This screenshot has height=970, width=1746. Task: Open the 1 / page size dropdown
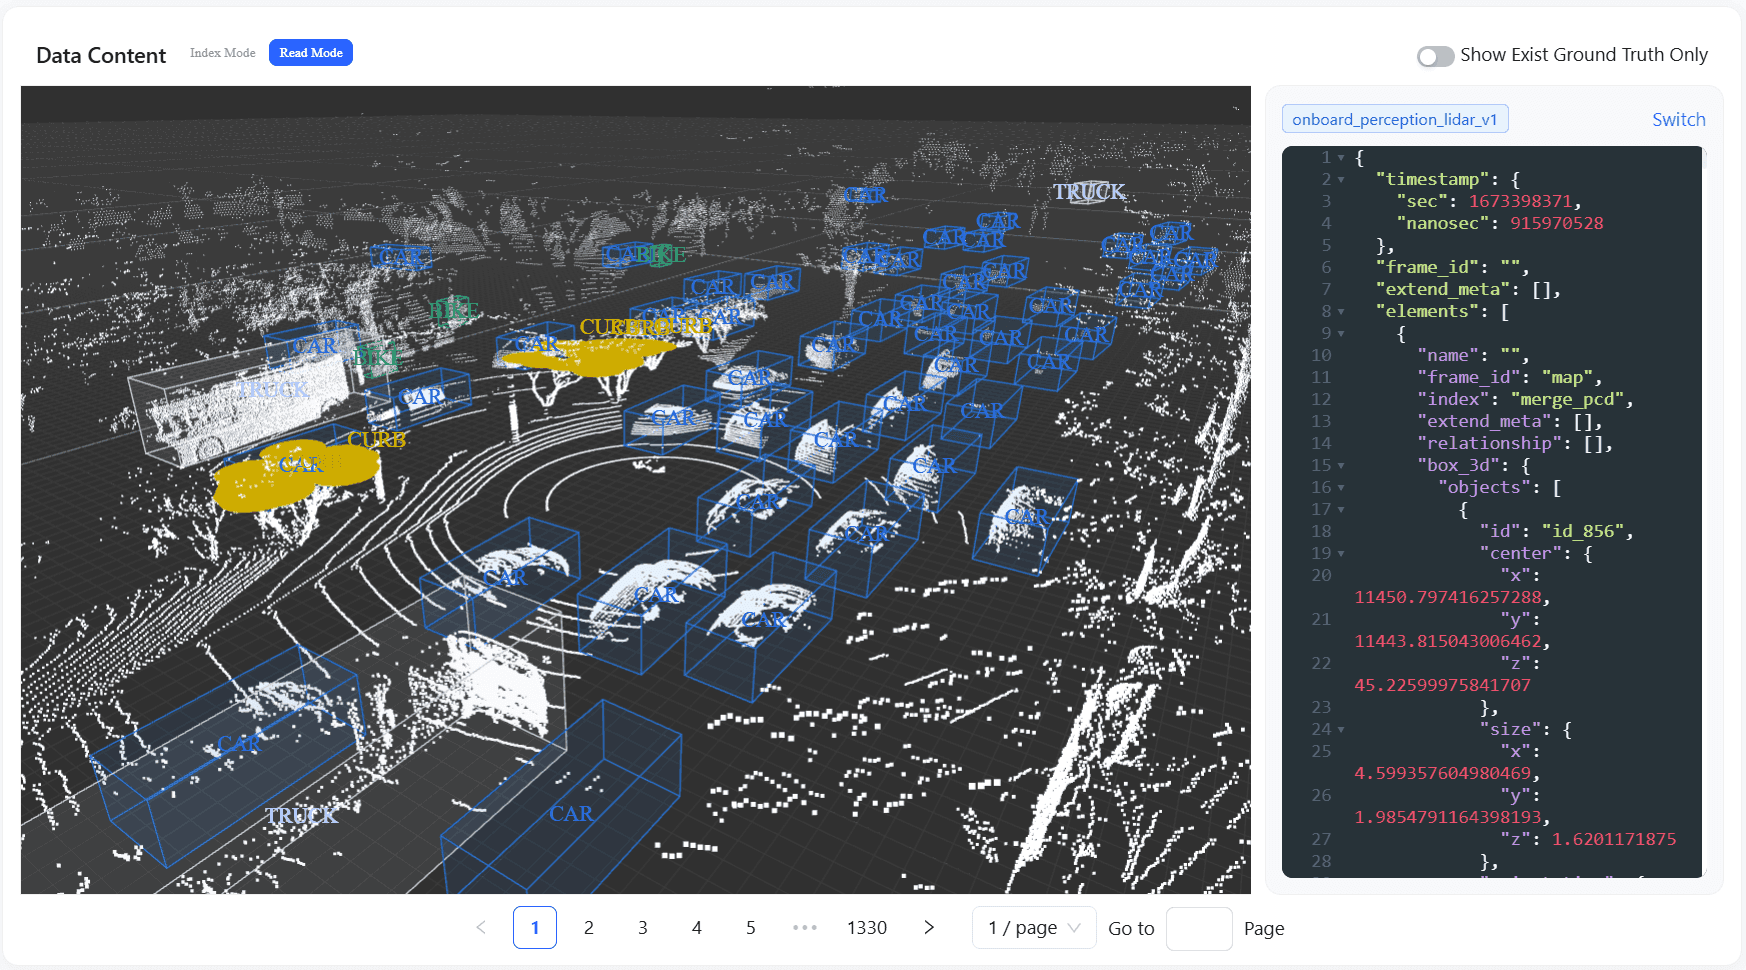(1034, 928)
